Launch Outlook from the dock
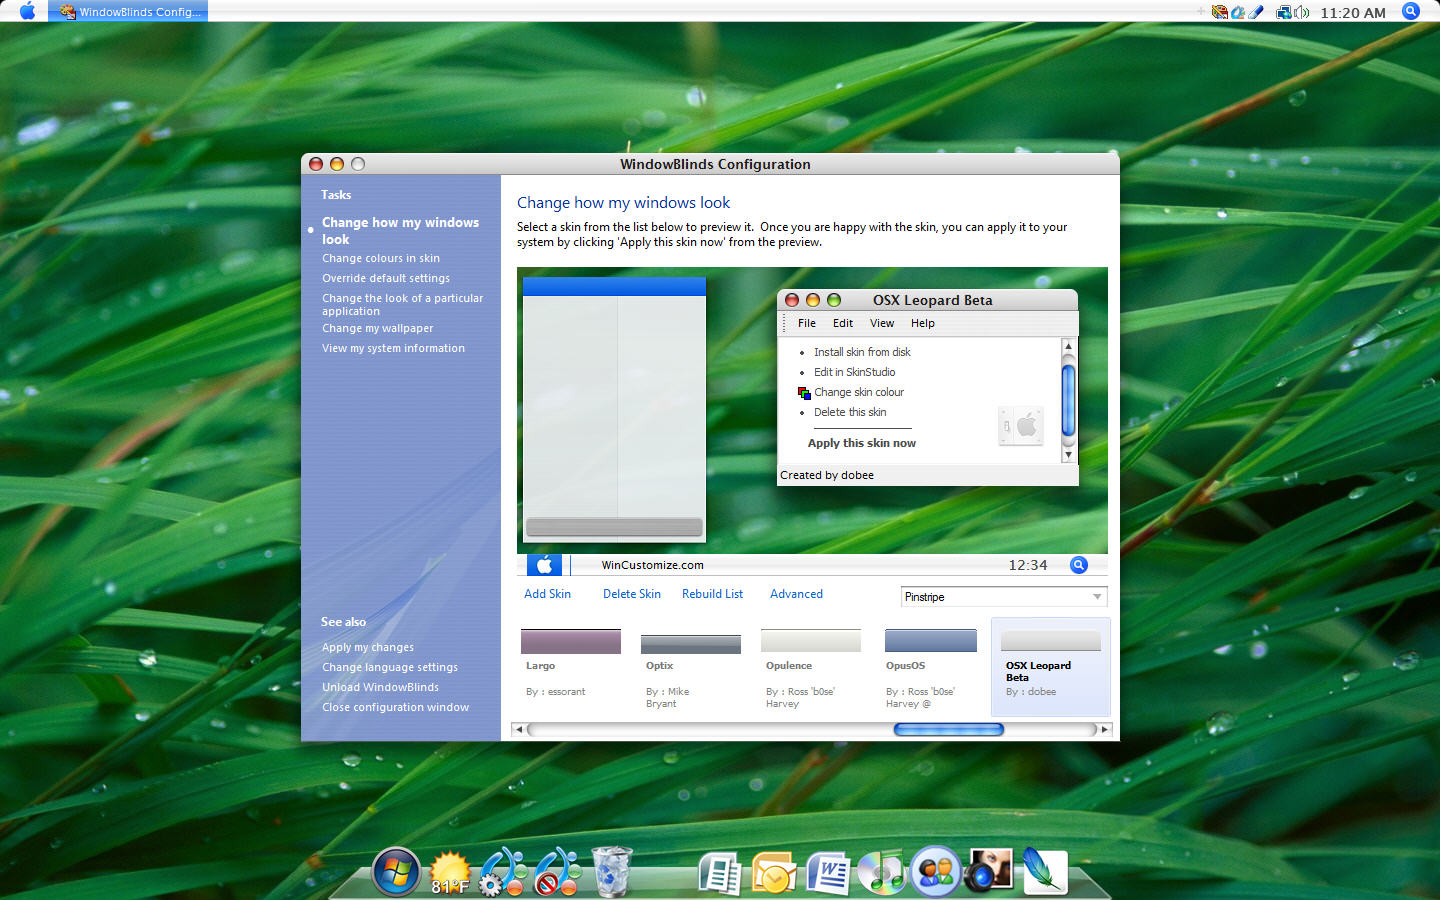This screenshot has width=1440, height=900. point(773,873)
